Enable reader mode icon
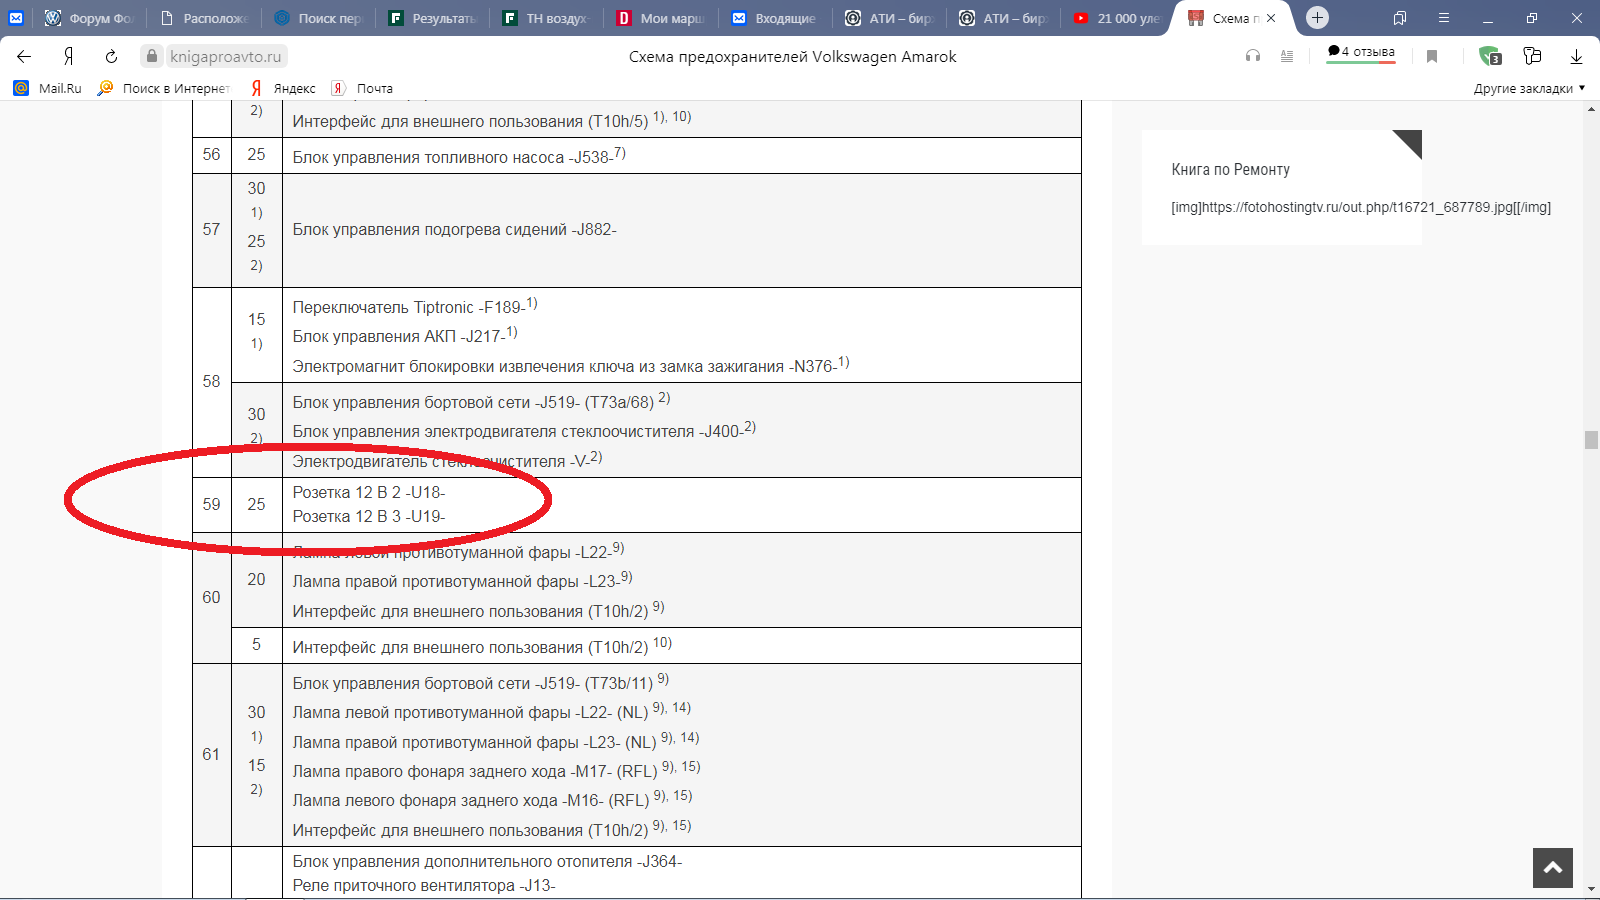The image size is (1600, 900). [1287, 56]
